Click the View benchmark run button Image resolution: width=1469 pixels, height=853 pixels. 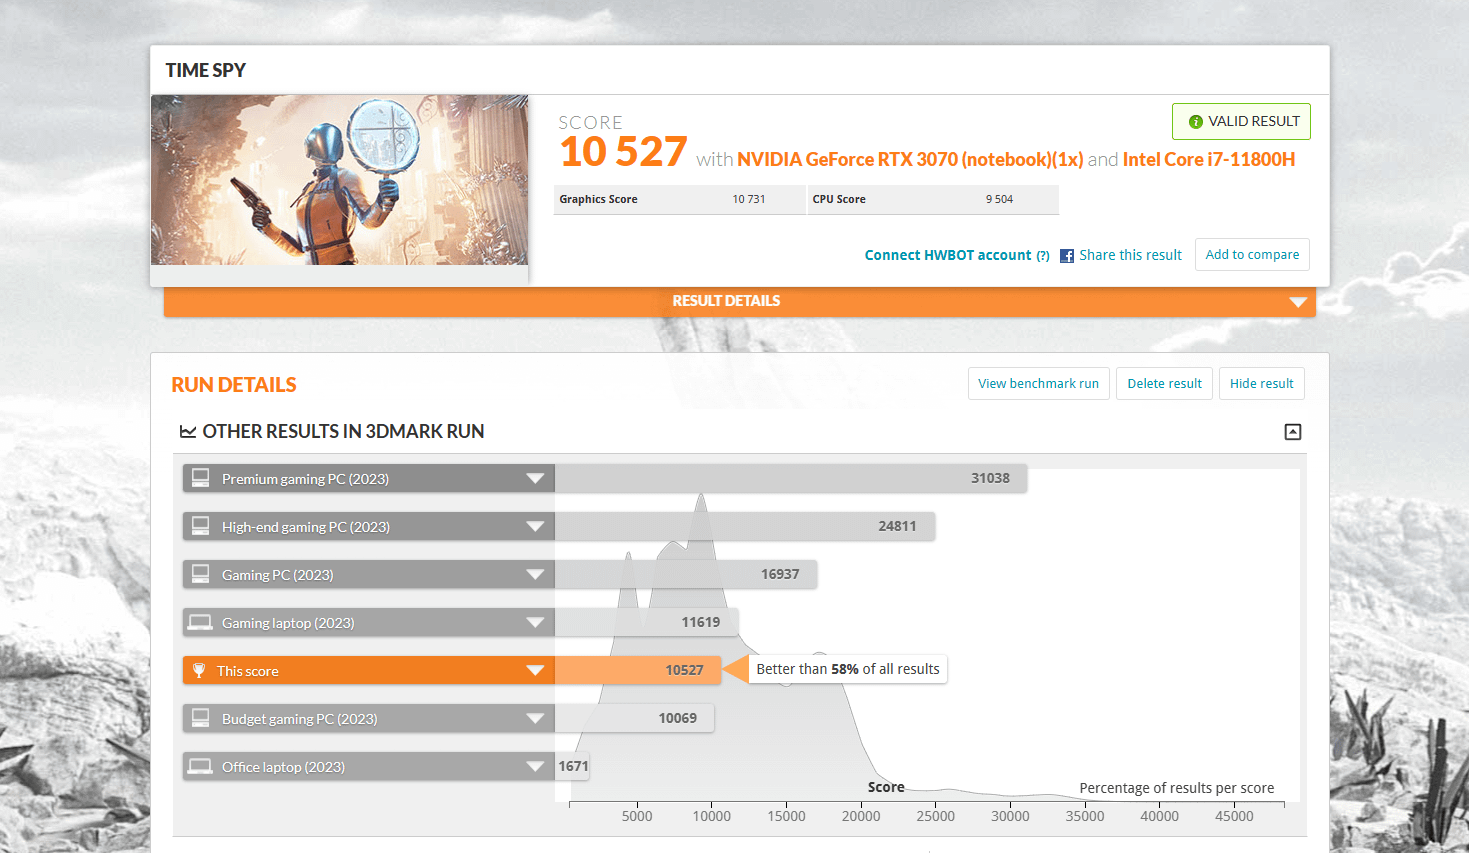1039,384
